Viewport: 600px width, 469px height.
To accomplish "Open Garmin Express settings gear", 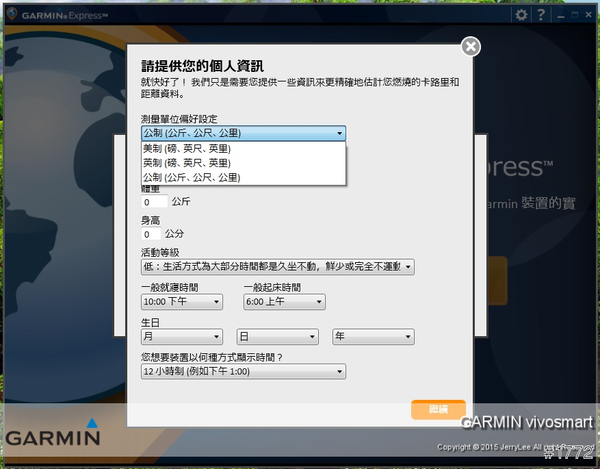I will (x=521, y=15).
